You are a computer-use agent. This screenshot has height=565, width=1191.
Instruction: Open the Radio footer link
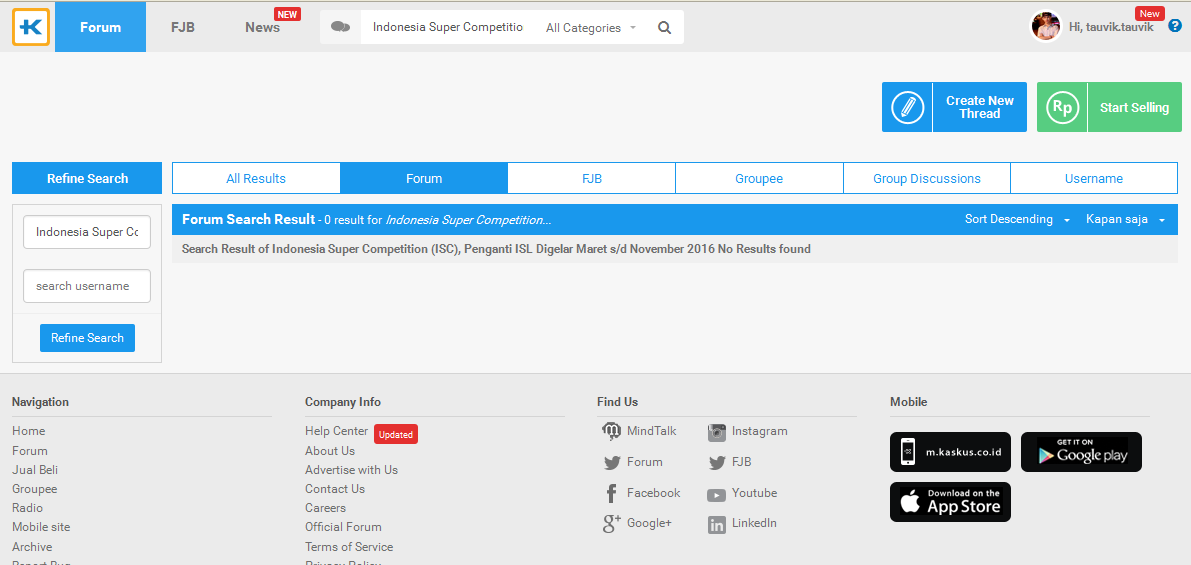pyautogui.click(x=27, y=508)
